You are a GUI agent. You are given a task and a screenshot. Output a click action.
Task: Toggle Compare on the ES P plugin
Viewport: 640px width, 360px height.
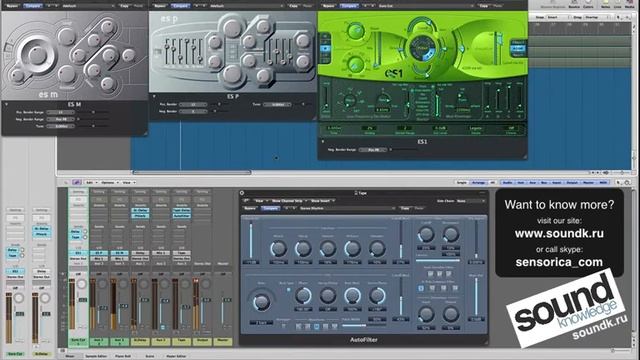[x=180, y=6]
